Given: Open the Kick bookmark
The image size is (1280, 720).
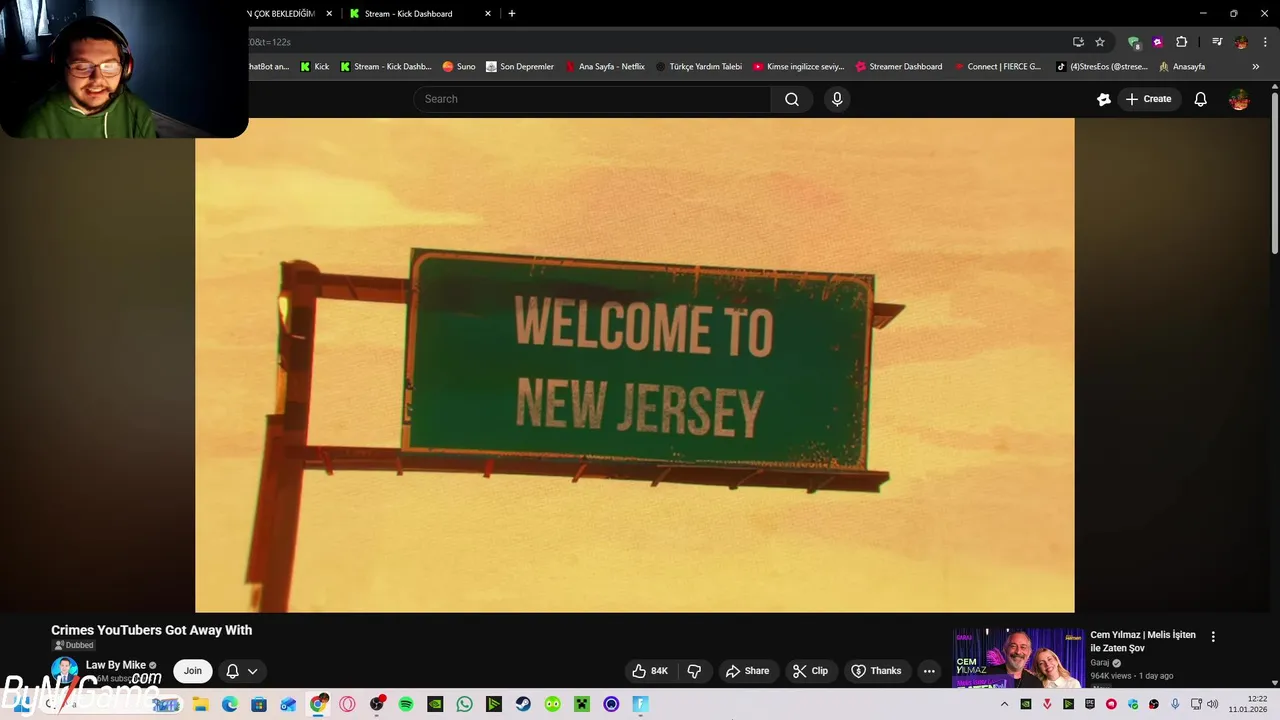Looking at the screenshot, I should coord(314,67).
